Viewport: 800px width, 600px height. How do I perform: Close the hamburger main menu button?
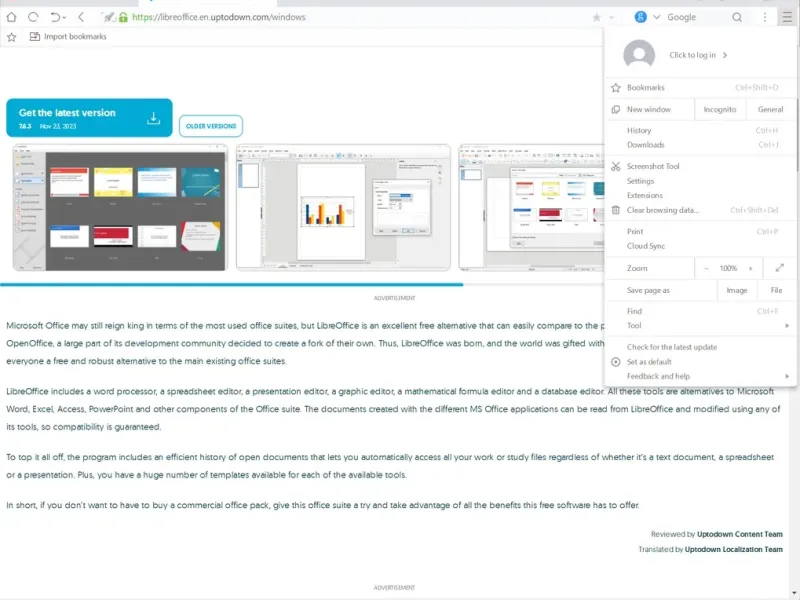(x=787, y=17)
